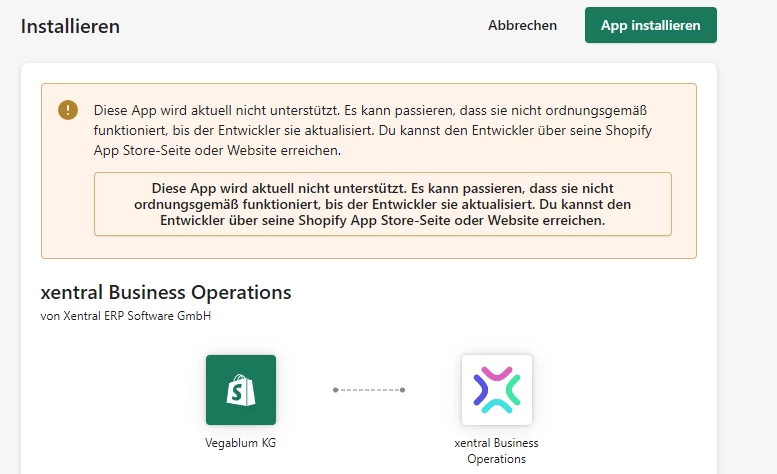The height and width of the screenshot is (474, 777).
Task: Click the App installieren button
Action: 651,25
